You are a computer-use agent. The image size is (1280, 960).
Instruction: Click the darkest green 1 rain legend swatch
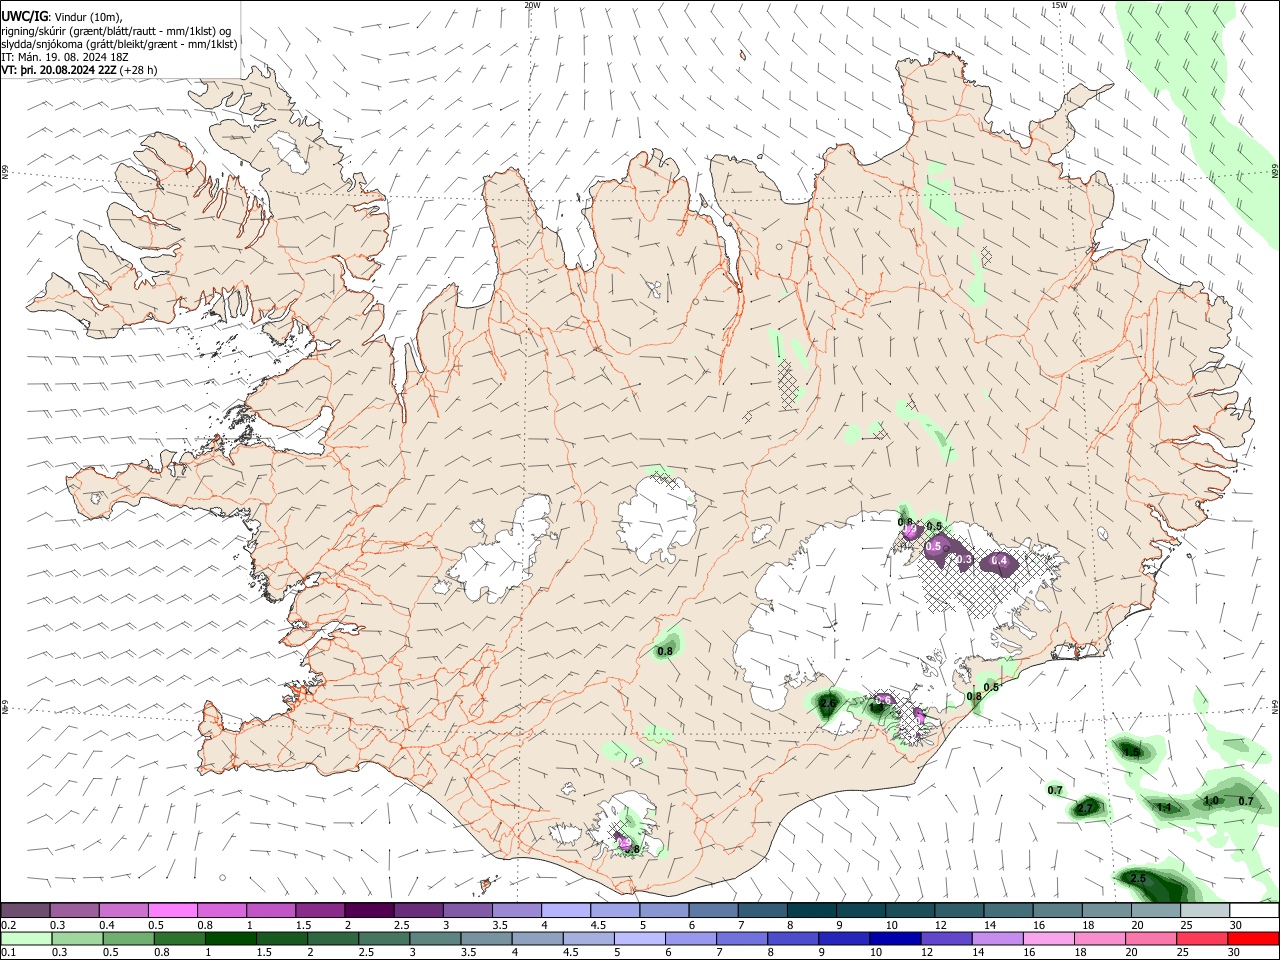pos(229,939)
